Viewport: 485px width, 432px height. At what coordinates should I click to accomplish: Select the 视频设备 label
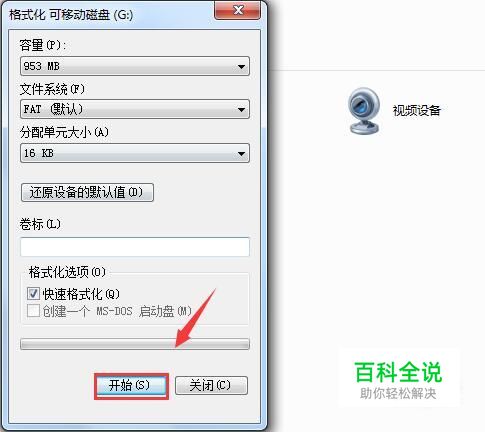pyautogui.click(x=417, y=111)
